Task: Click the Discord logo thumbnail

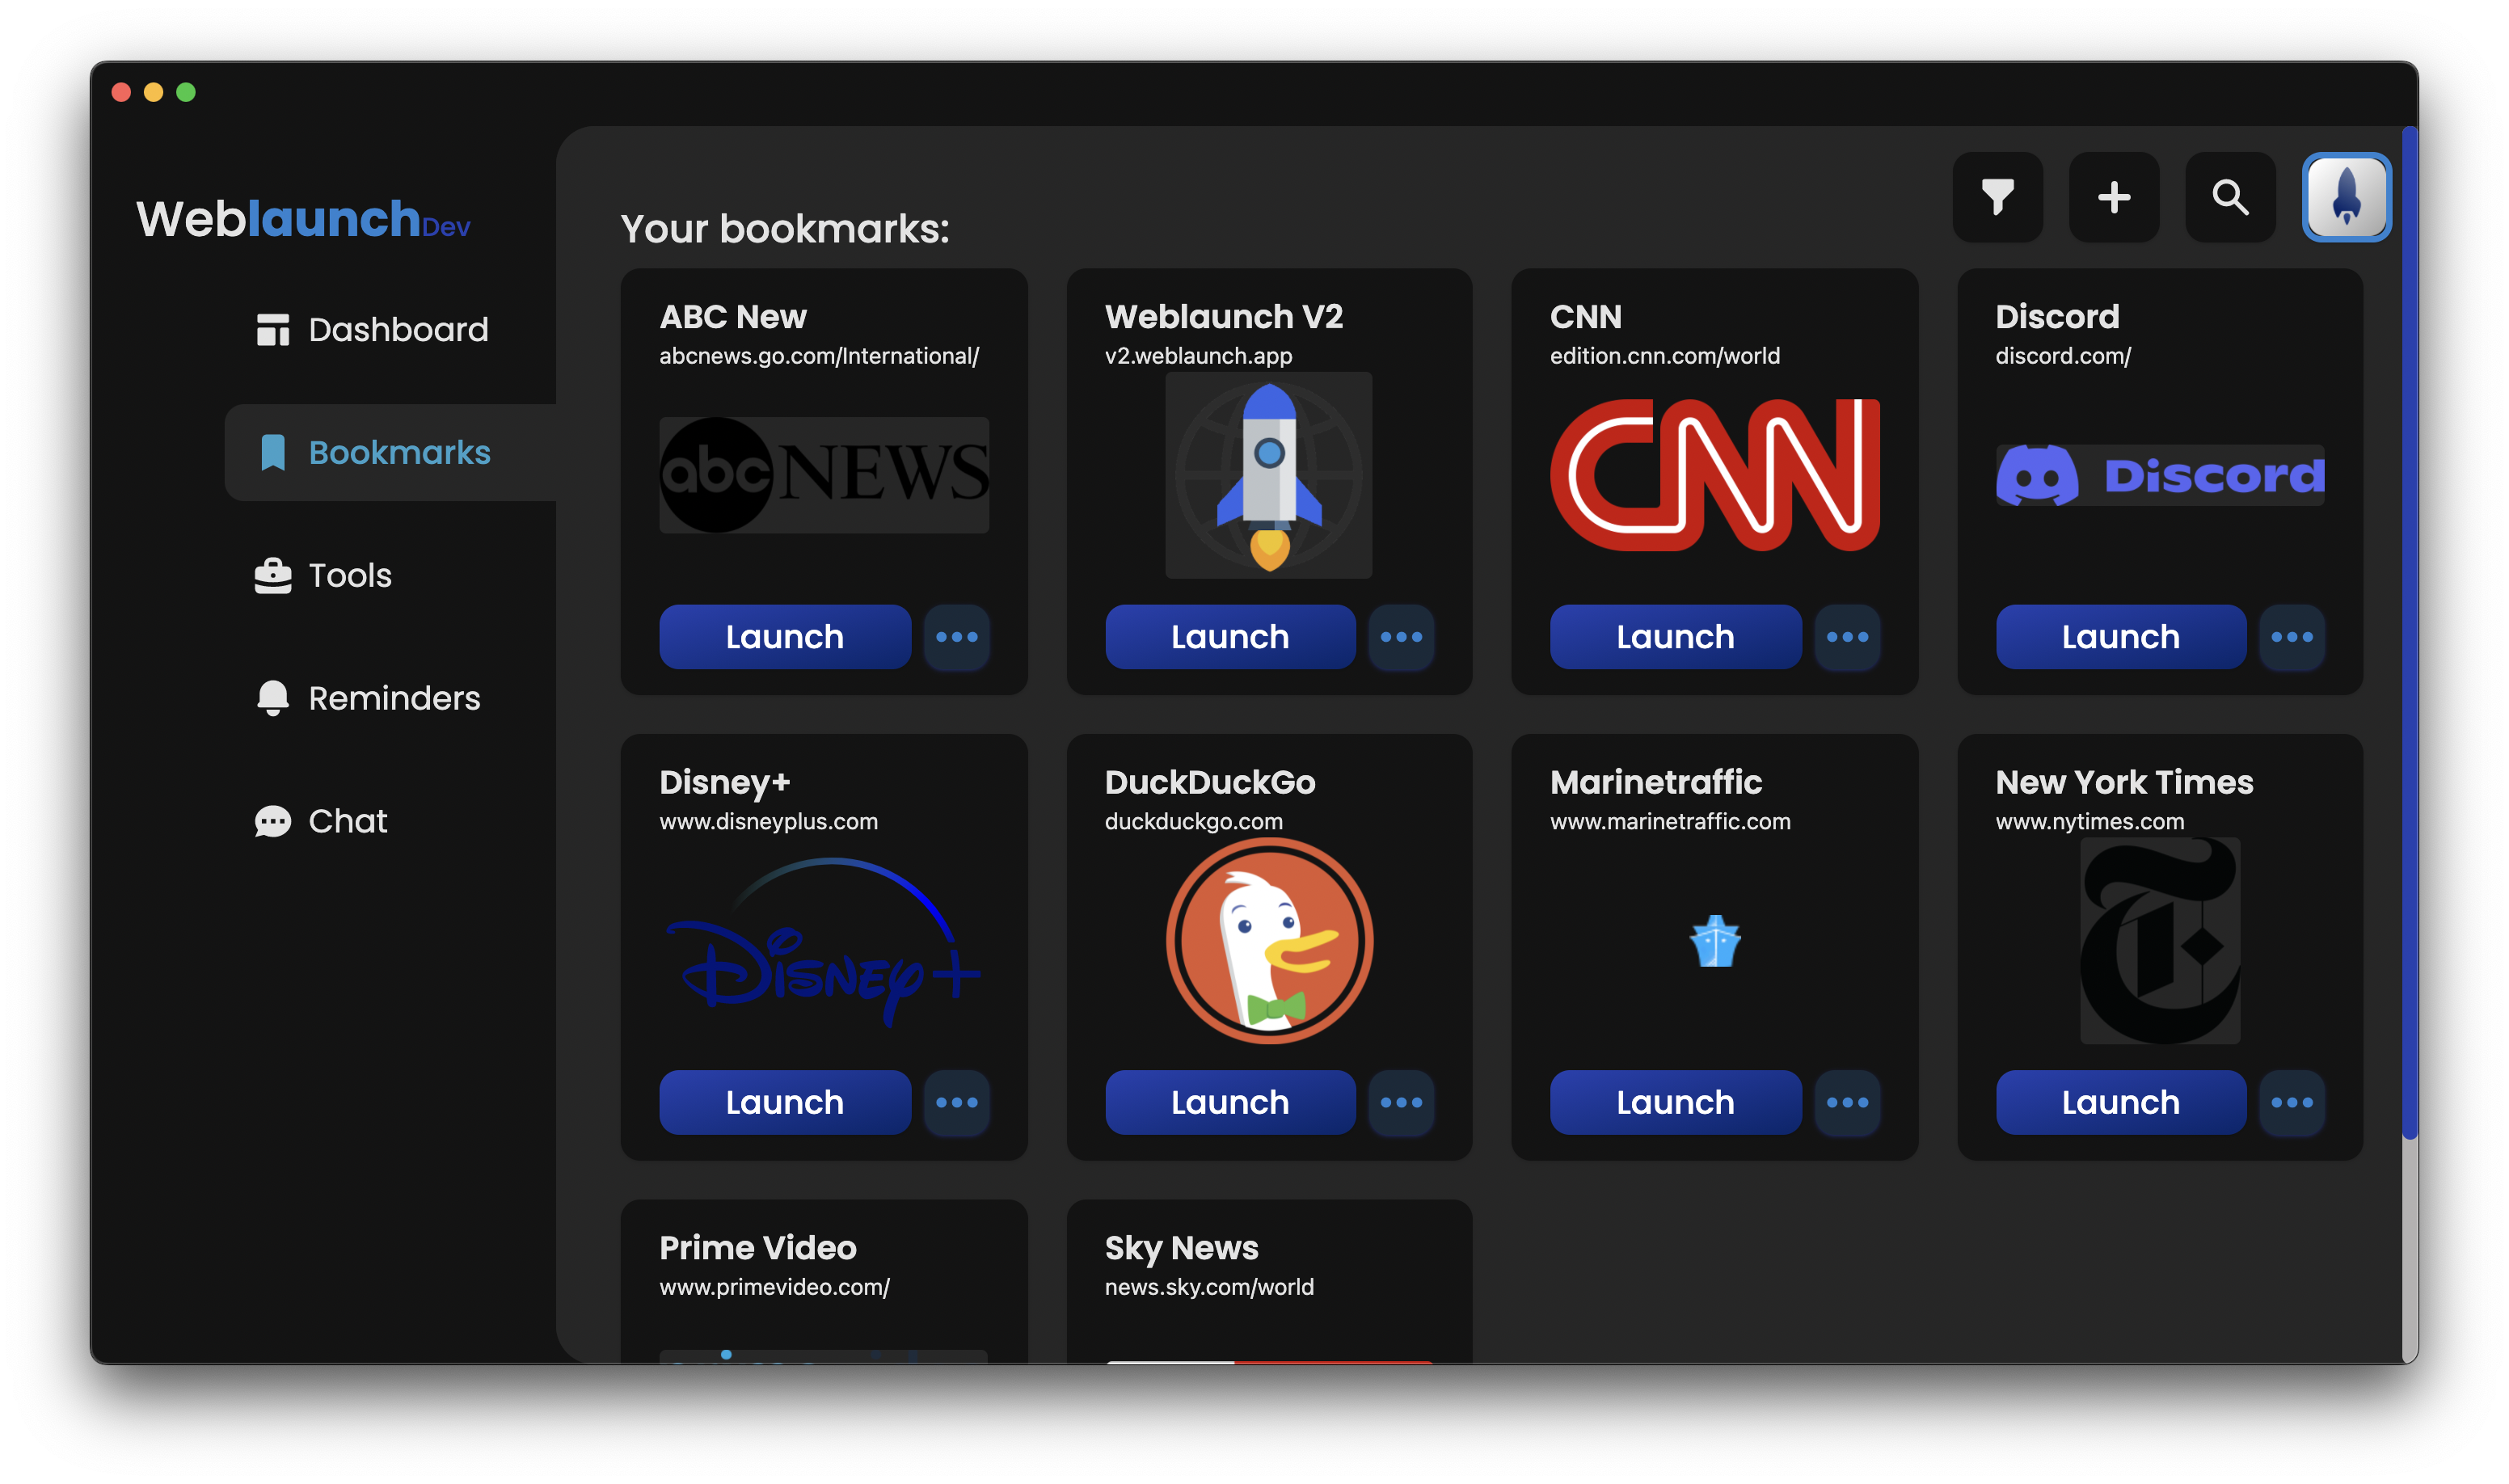Action: 2160,475
